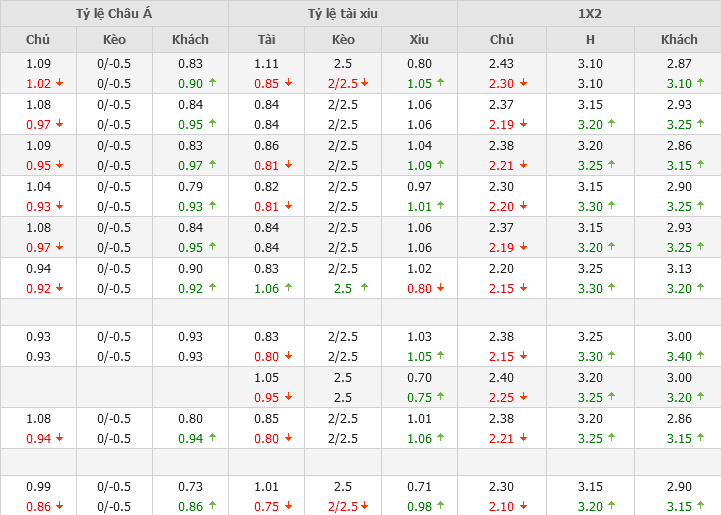The width and height of the screenshot is (721, 515).
Task: Select the 0.70 Xiu odds cell
Action: (419, 377)
